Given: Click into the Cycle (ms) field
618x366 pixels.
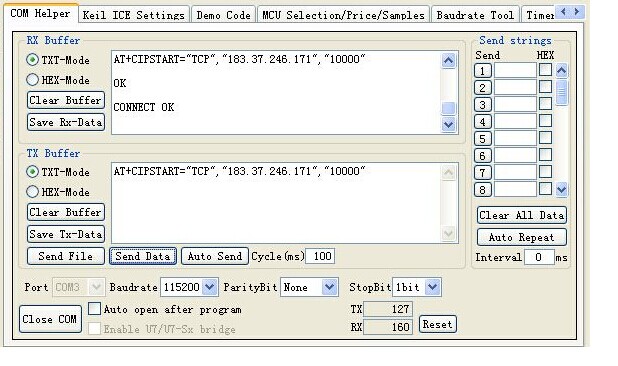Looking at the screenshot, I should [x=320, y=256].
